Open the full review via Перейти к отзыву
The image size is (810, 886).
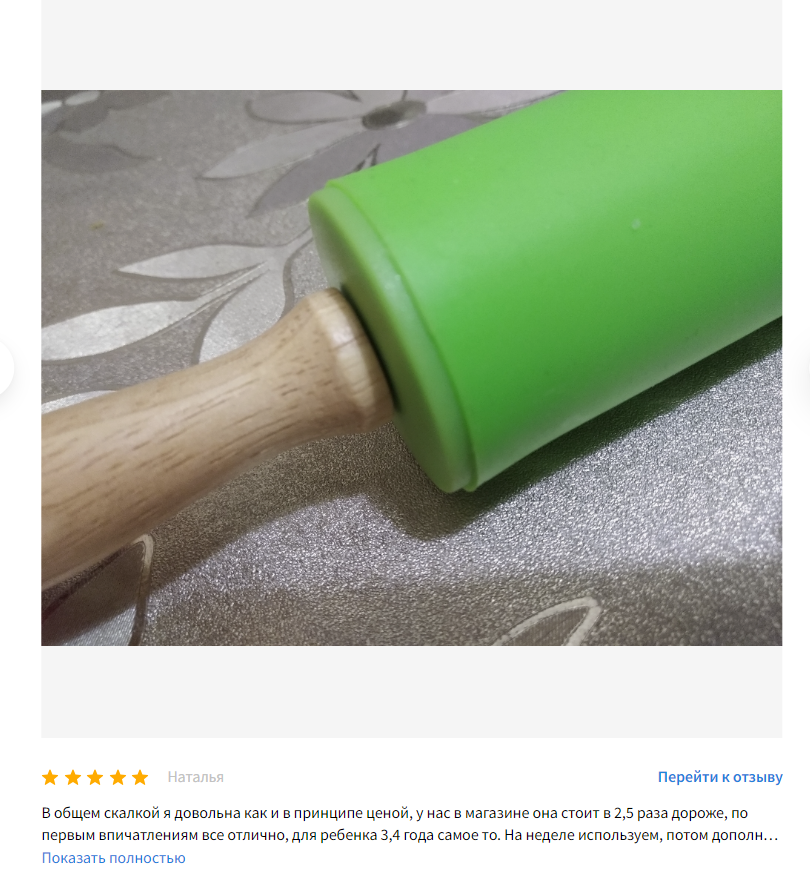click(x=720, y=777)
